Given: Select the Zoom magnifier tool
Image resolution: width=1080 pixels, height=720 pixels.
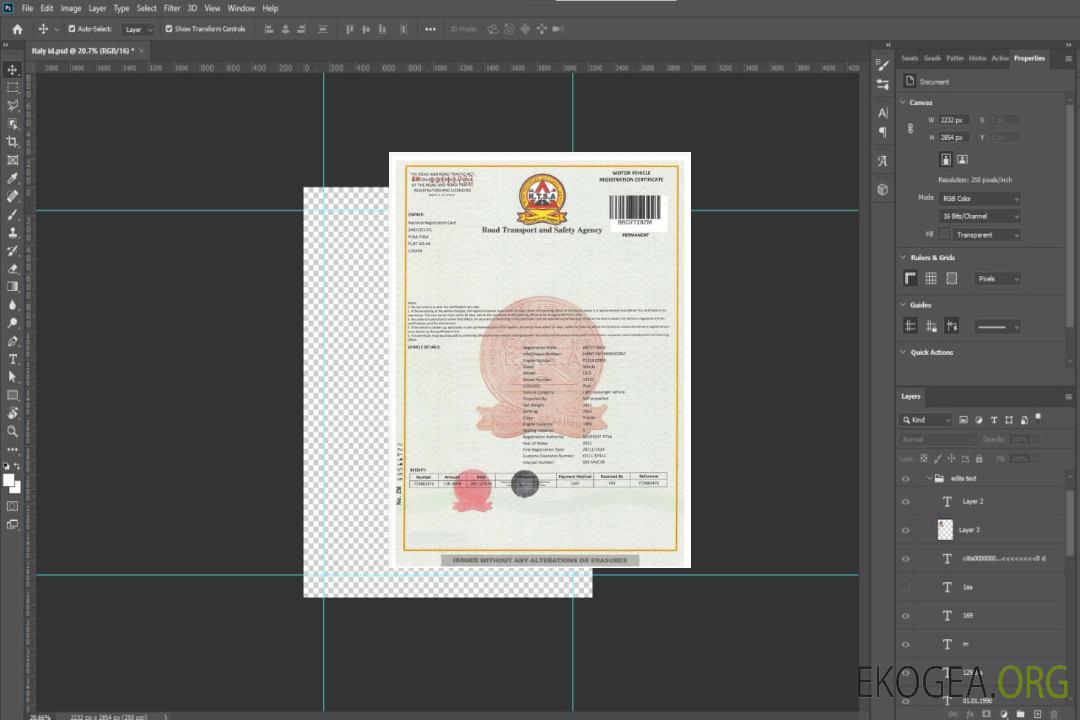Looking at the screenshot, I should tap(13, 431).
